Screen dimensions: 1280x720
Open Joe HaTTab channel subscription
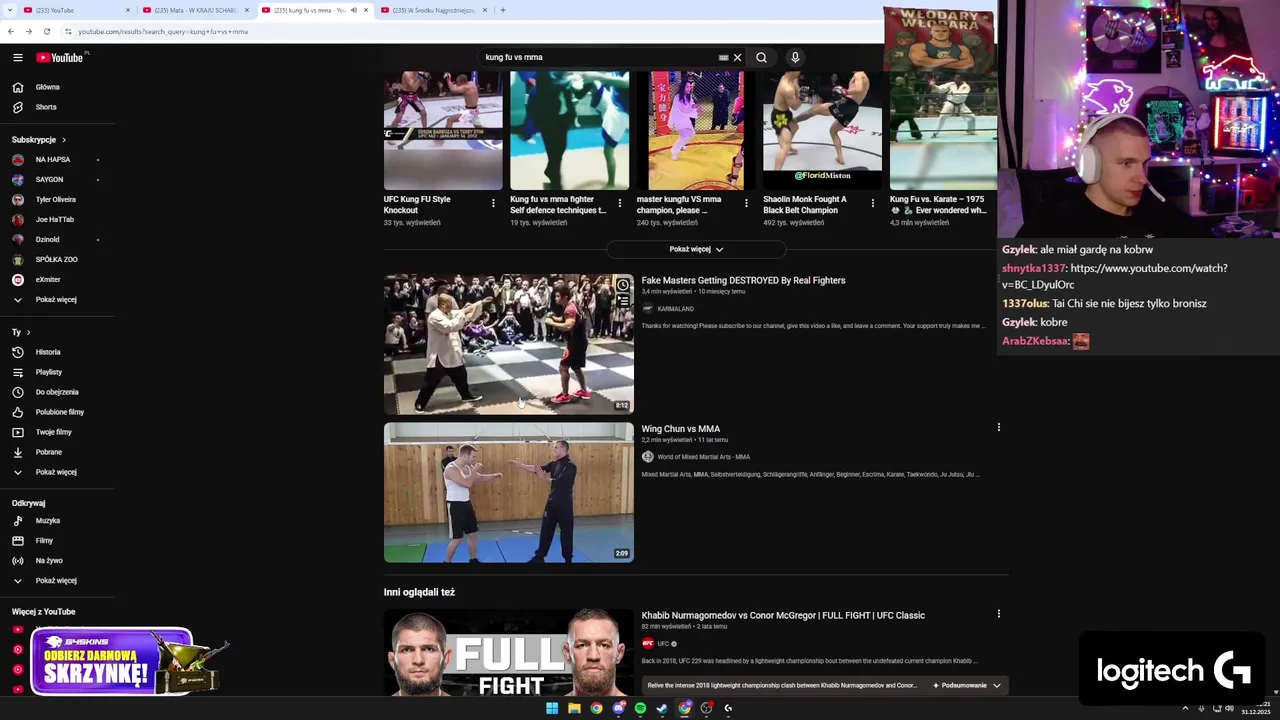[x=57, y=220]
